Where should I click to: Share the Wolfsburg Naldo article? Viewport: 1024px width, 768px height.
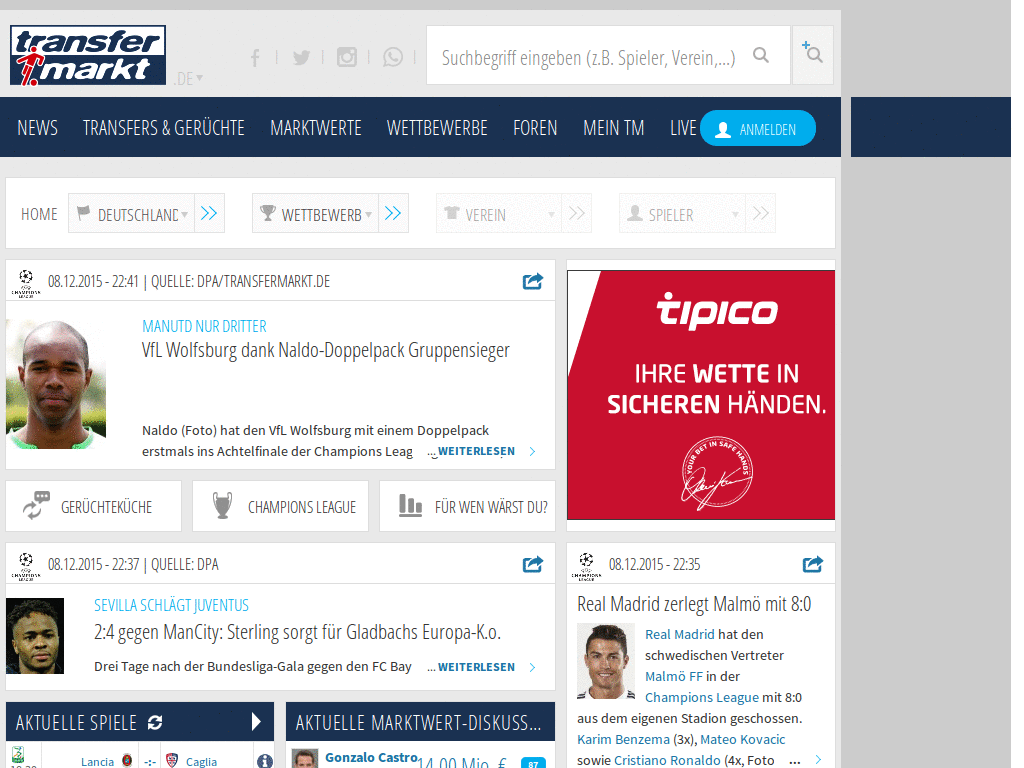(533, 281)
